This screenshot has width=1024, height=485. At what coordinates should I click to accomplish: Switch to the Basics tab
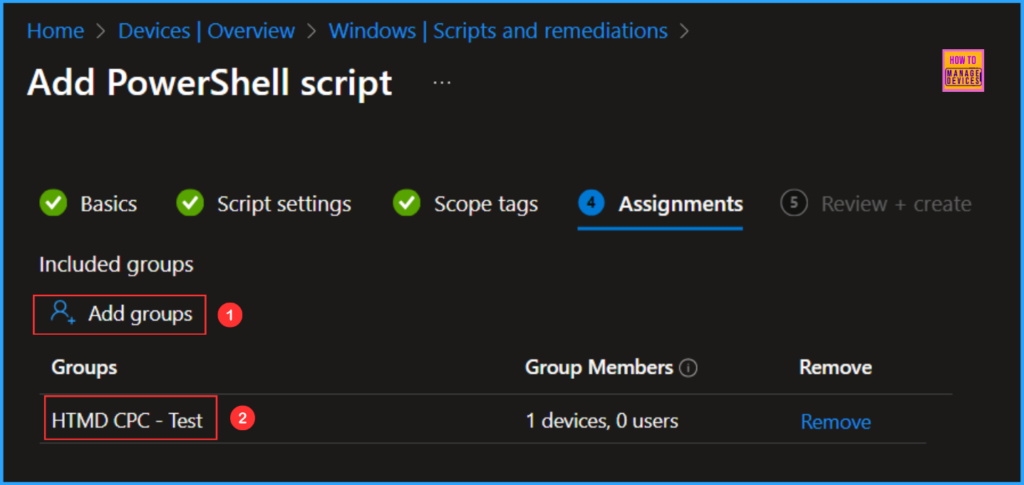pos(108,204)
